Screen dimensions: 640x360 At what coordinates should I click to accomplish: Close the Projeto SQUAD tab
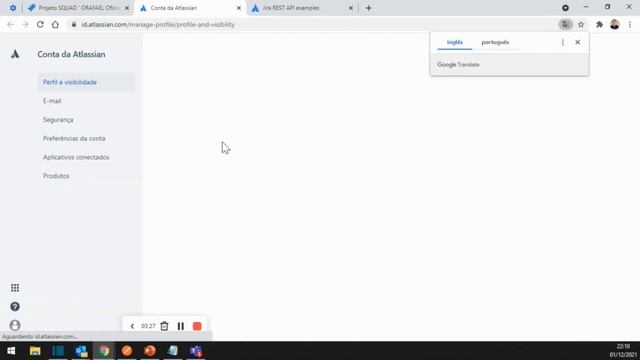coord(127,8)
